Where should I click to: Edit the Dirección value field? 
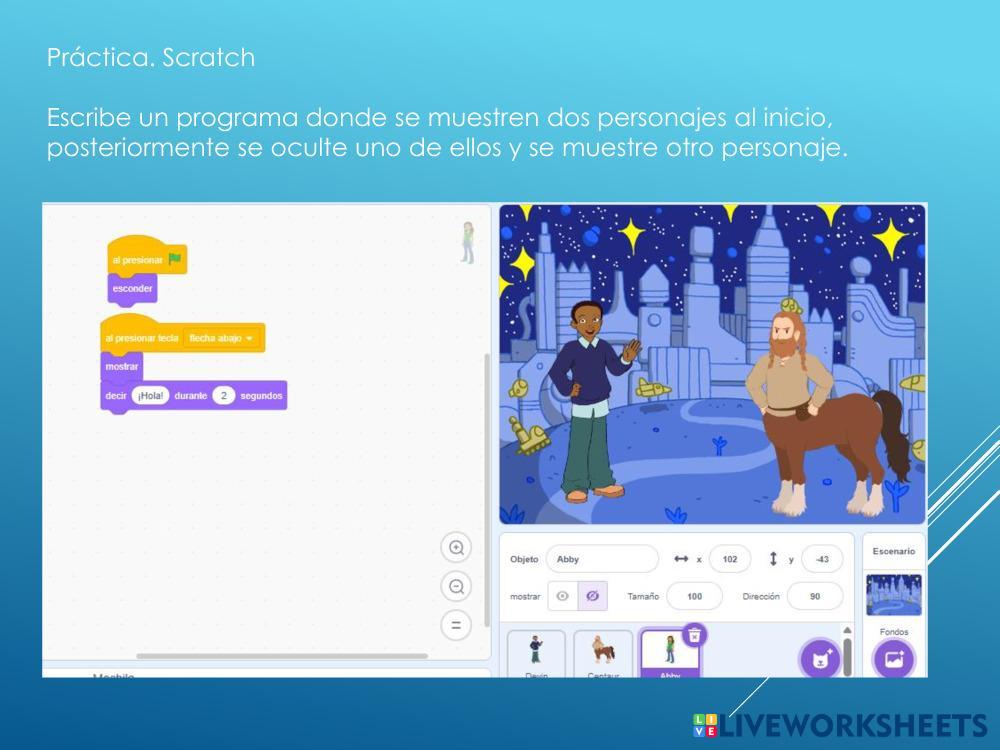[x=814, y=596]
